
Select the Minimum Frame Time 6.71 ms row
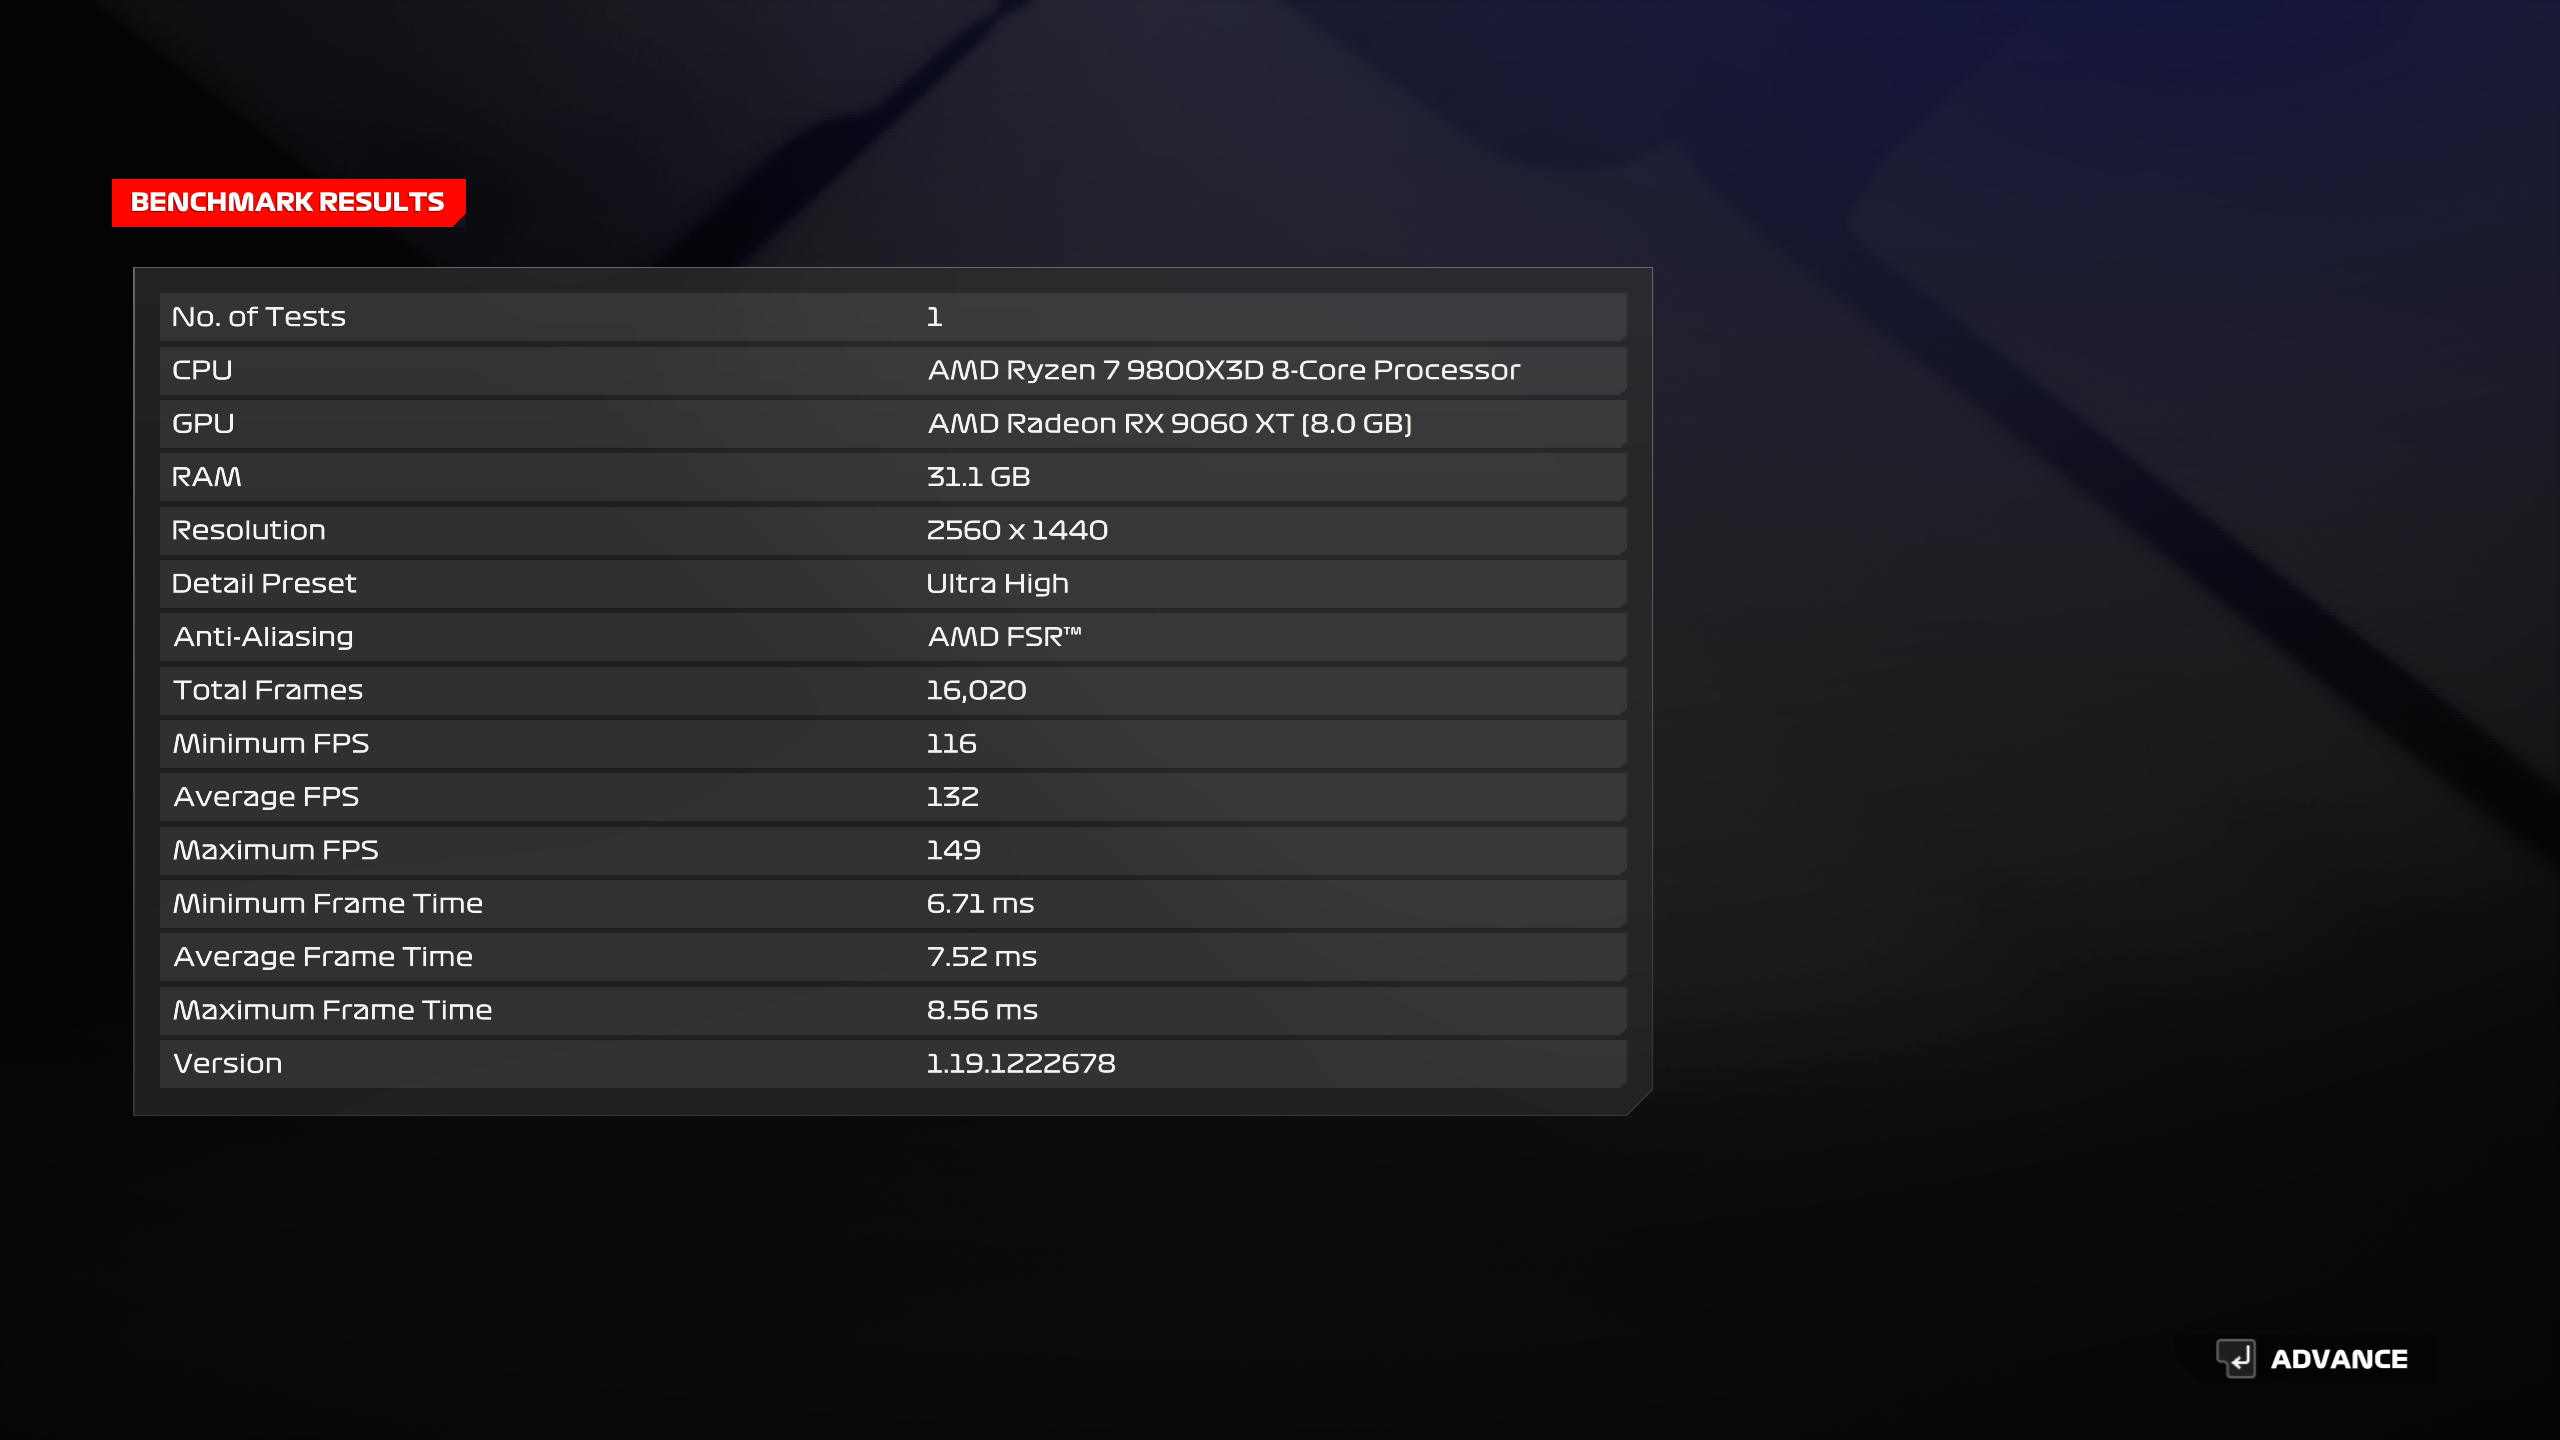coord(893,904)
